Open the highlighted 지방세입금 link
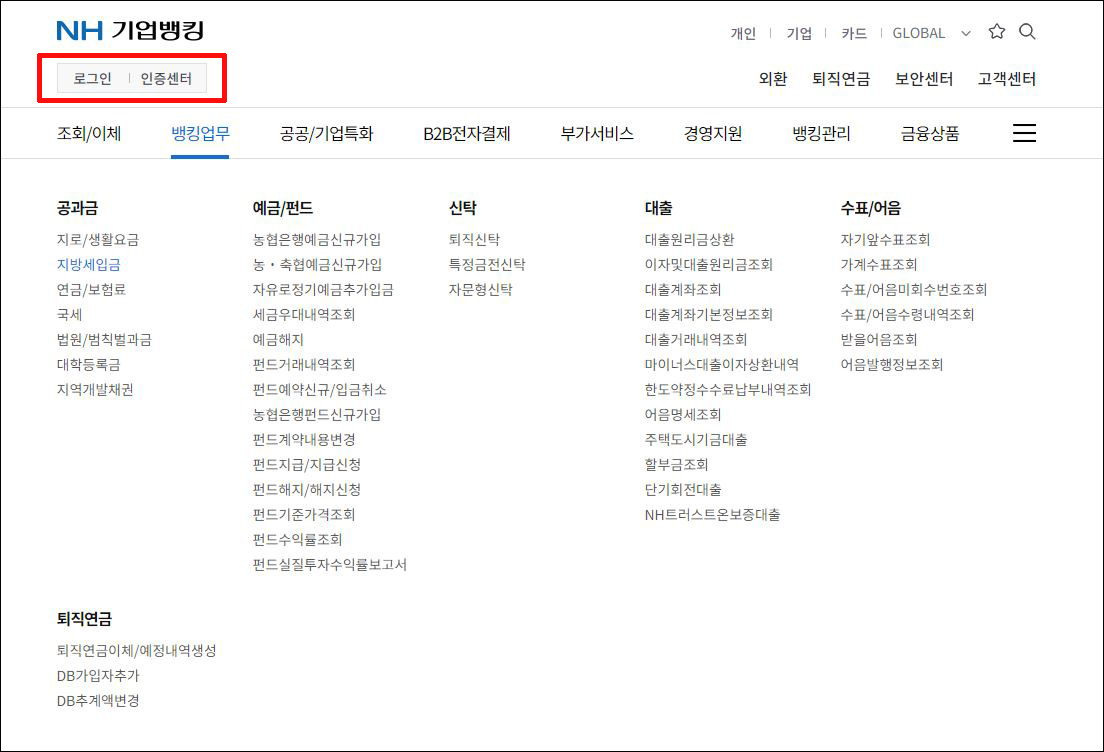This screenshot has height=752, width=1104. tap(89, 265)
